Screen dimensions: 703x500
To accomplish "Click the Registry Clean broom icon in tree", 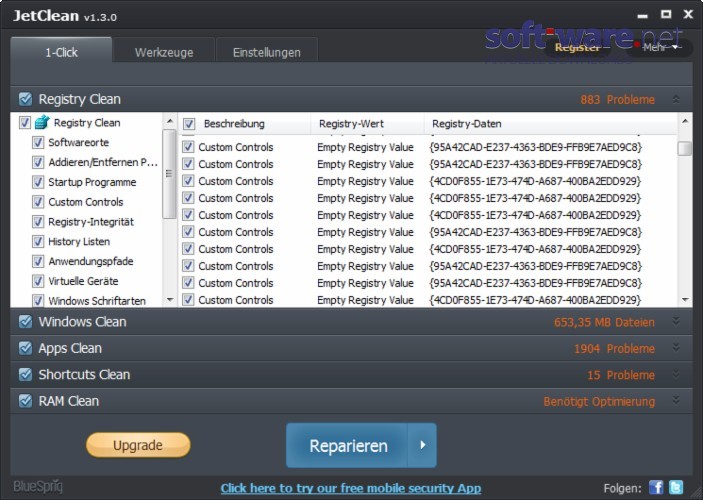I will point(42,122).
